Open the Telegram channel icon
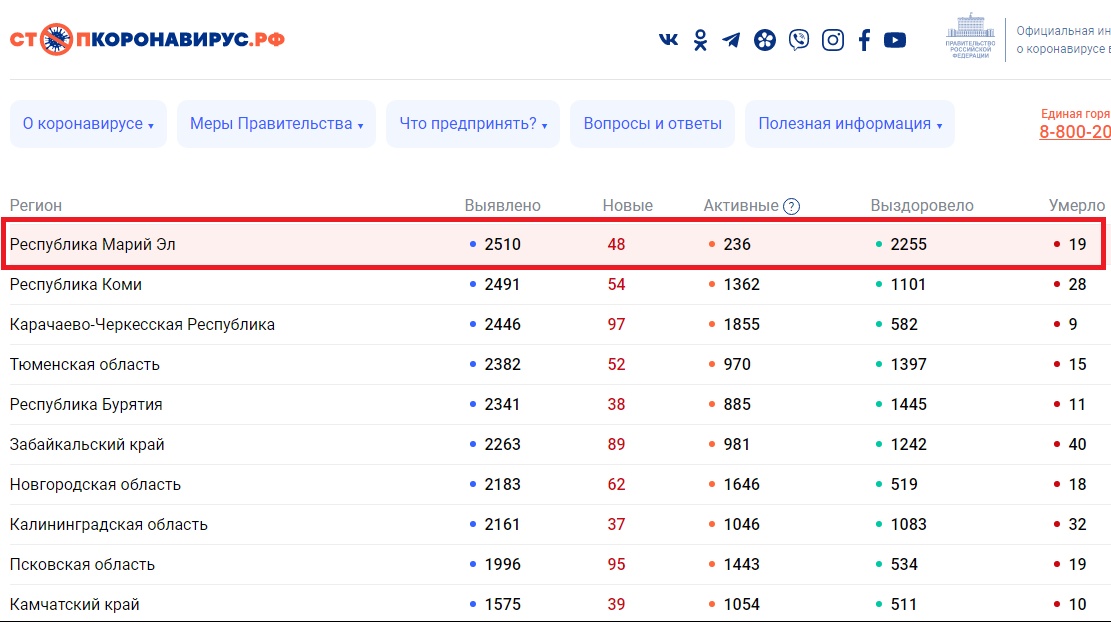Image resolution: width=1111 pixels, height=627 pixels. (x=732, y=40)
